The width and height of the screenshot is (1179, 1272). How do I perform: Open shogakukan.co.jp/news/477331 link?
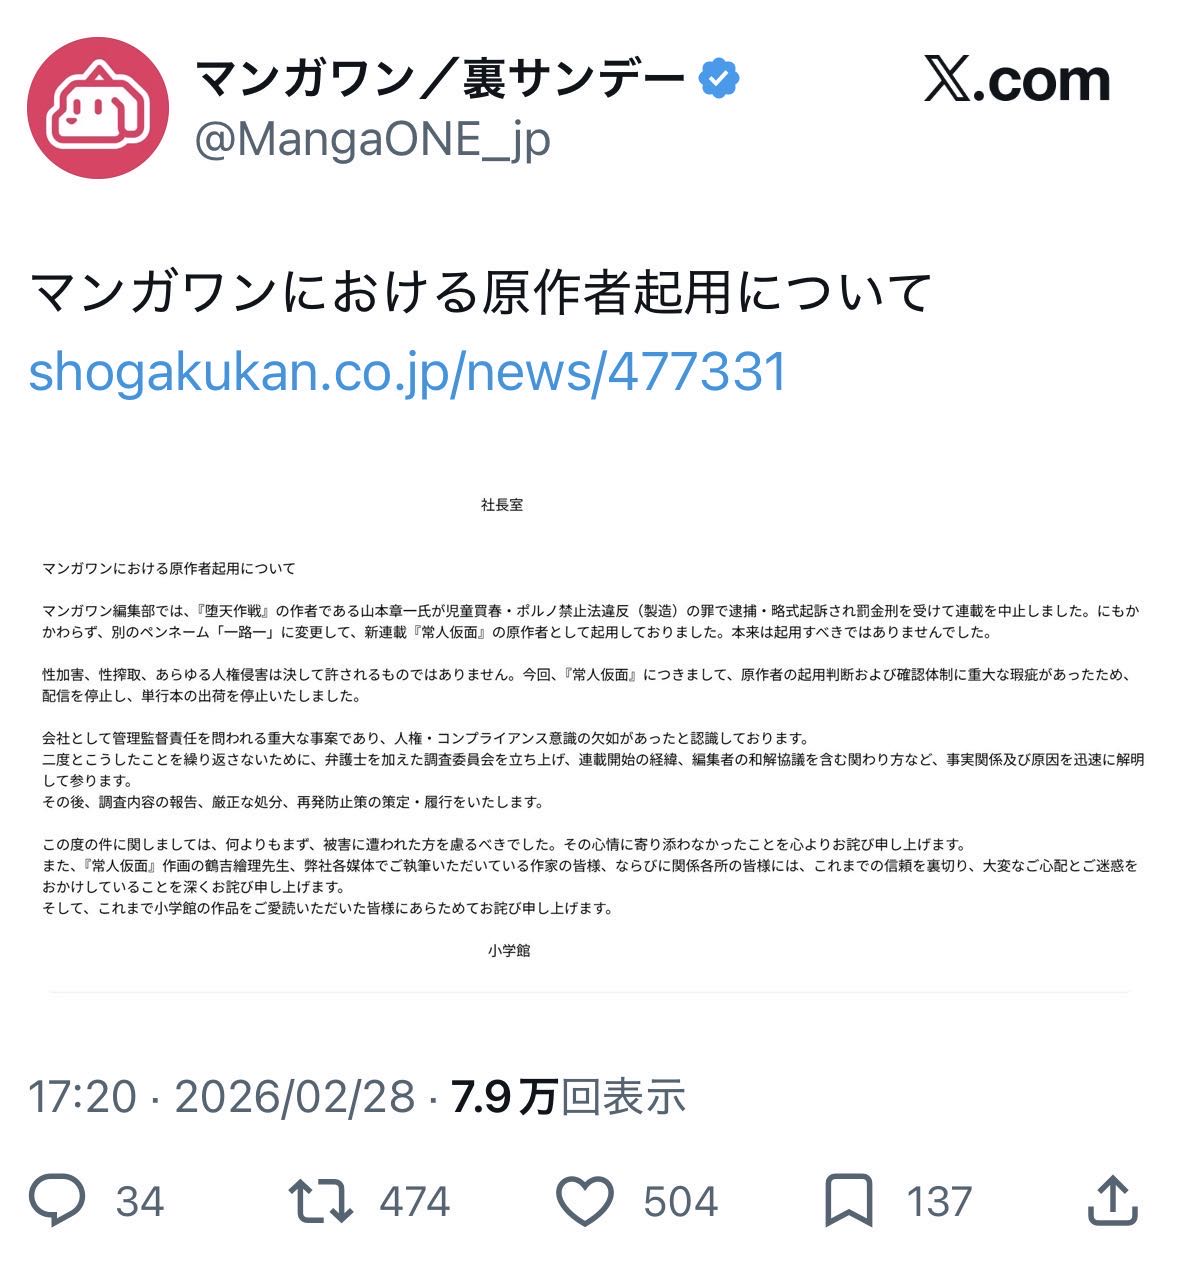[408, 372]
